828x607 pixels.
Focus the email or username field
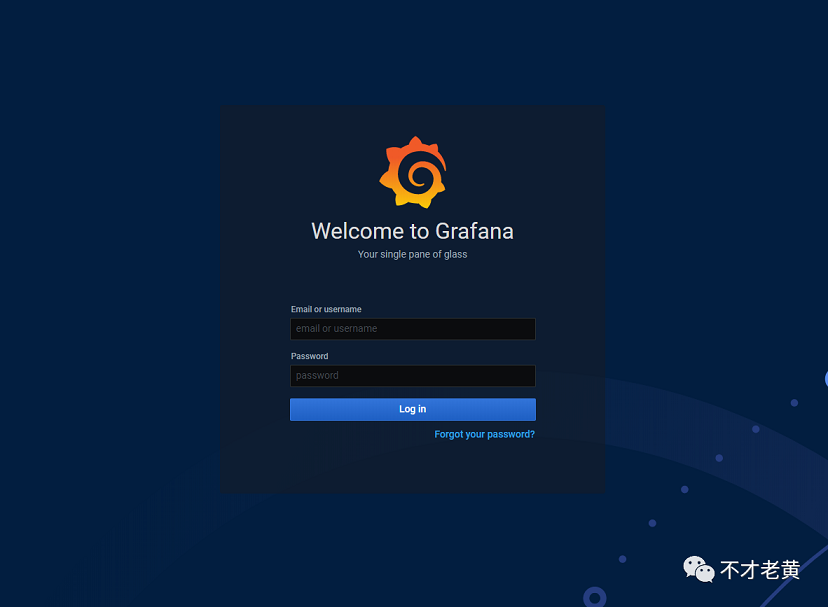(412, 329)
